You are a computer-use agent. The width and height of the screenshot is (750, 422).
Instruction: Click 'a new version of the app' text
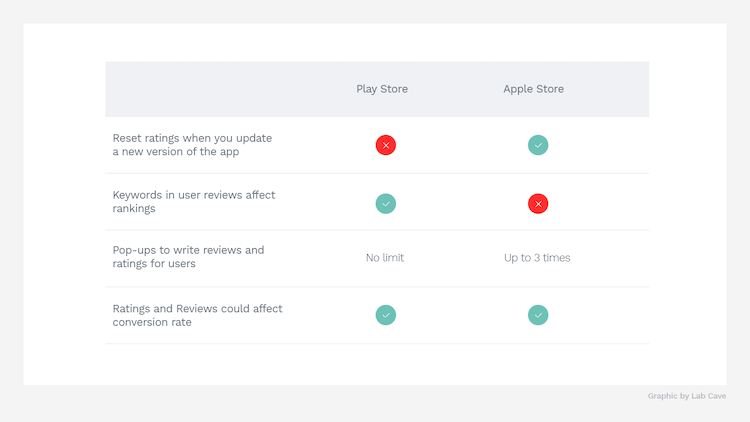pos(176,152)
